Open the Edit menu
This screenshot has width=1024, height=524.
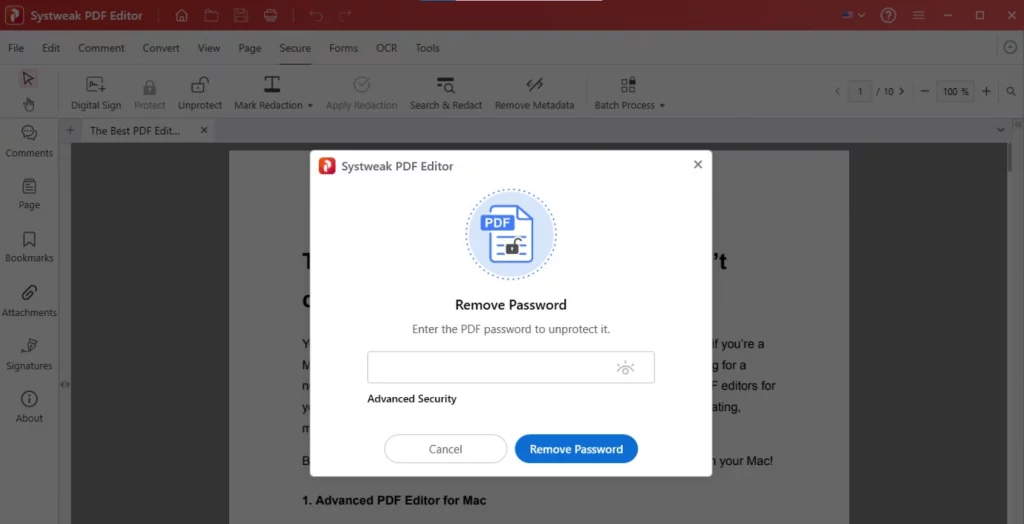(x=51, y=48)
